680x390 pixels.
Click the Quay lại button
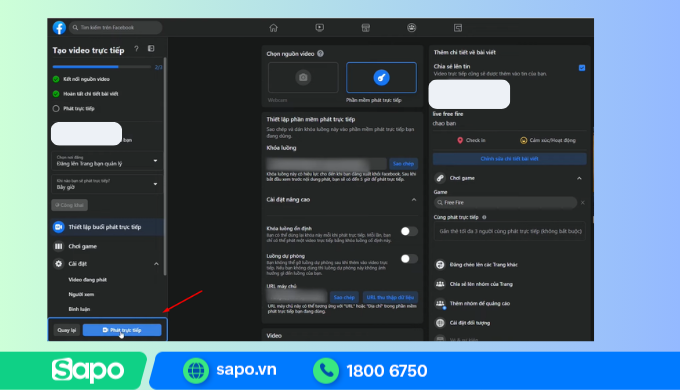[x=66, y=330]
